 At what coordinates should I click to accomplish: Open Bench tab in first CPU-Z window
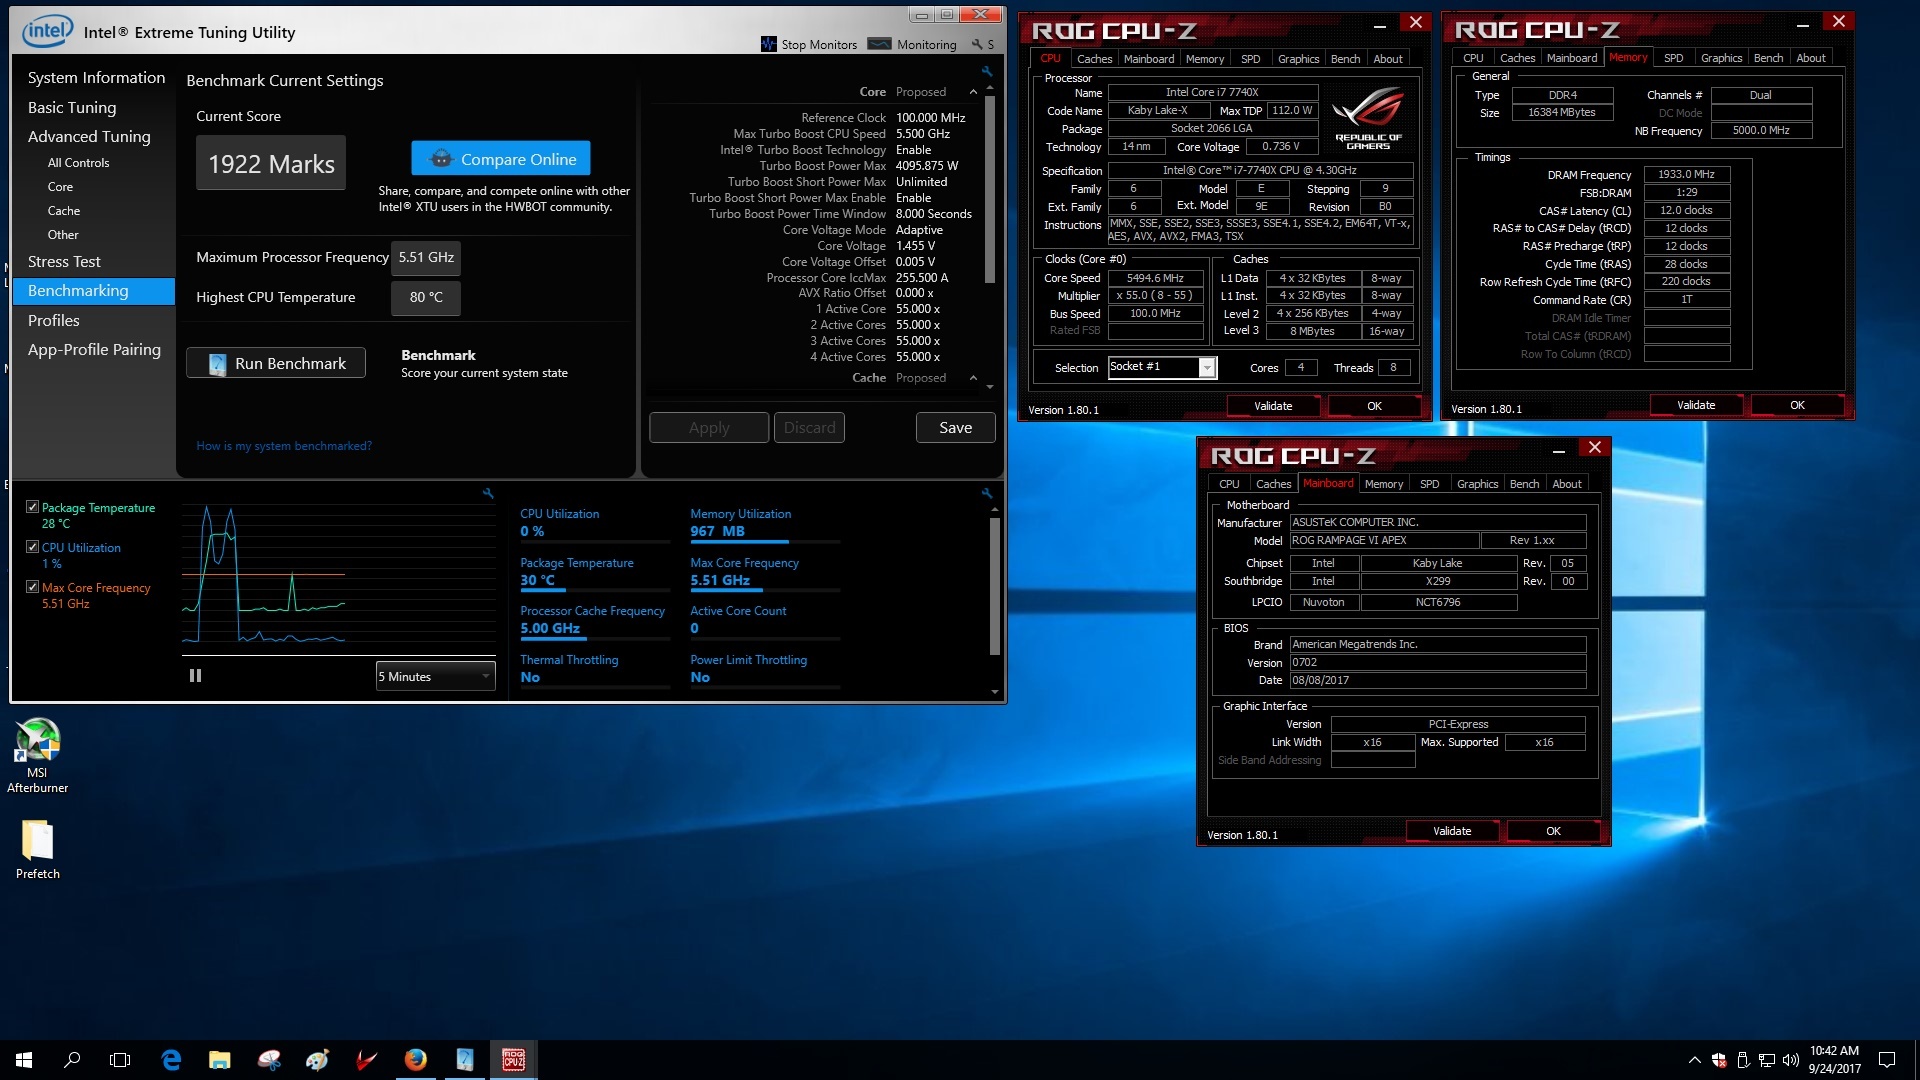pyautogui.click(x=1345, y=59)
